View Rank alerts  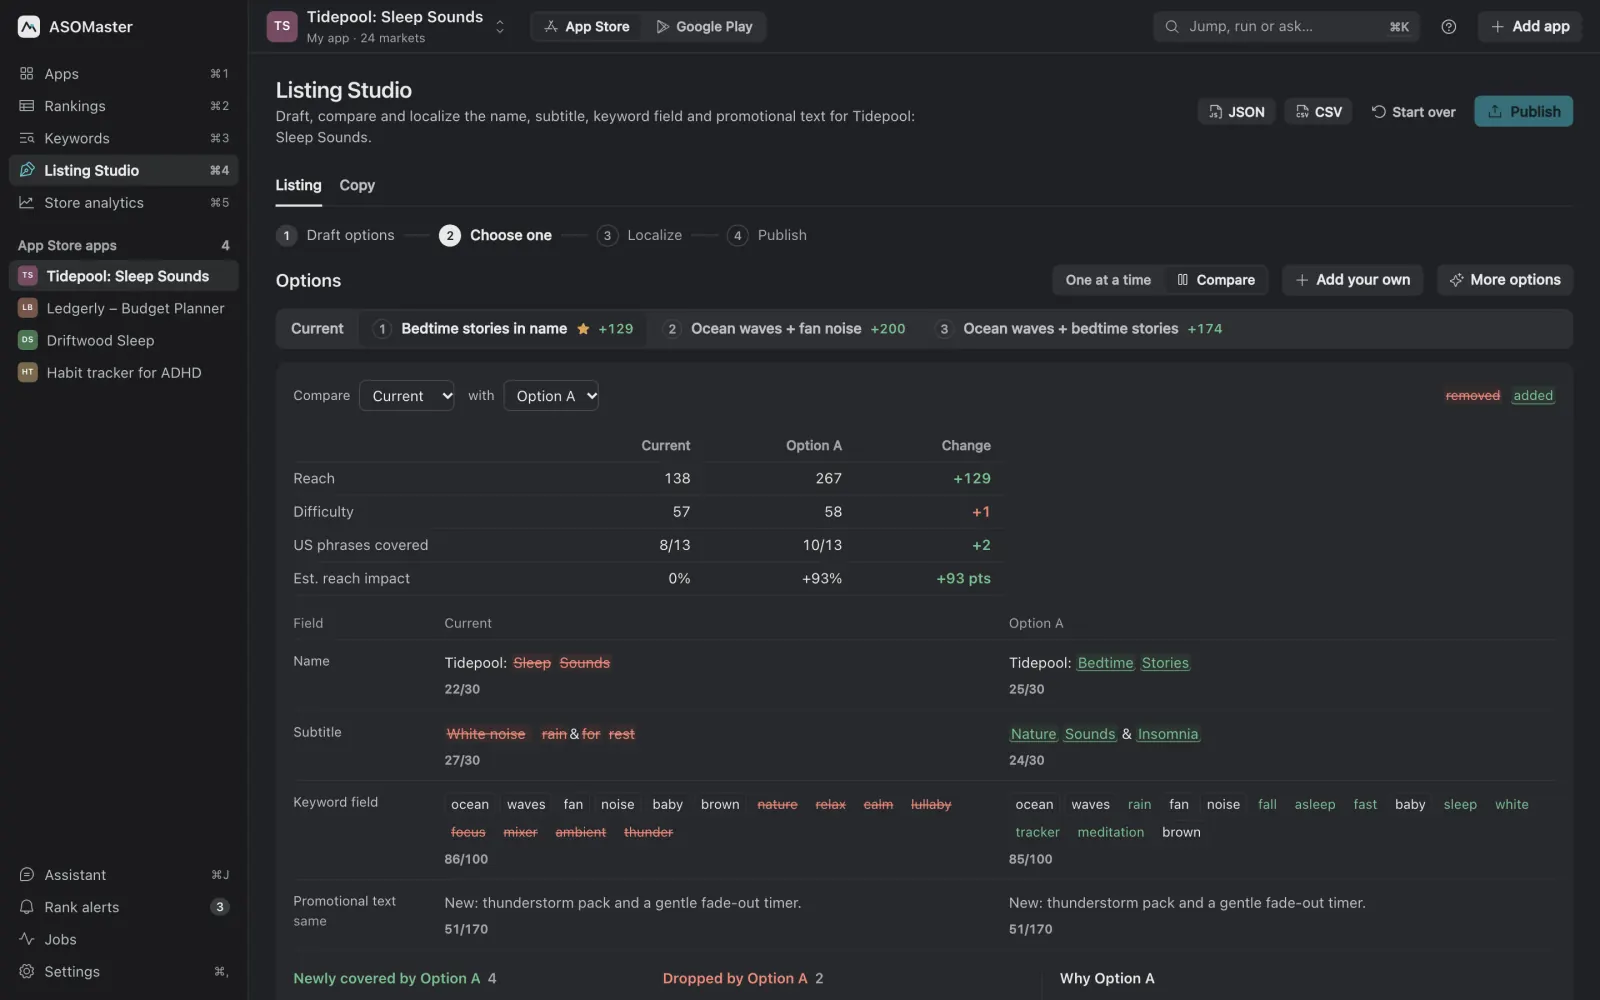124,907
